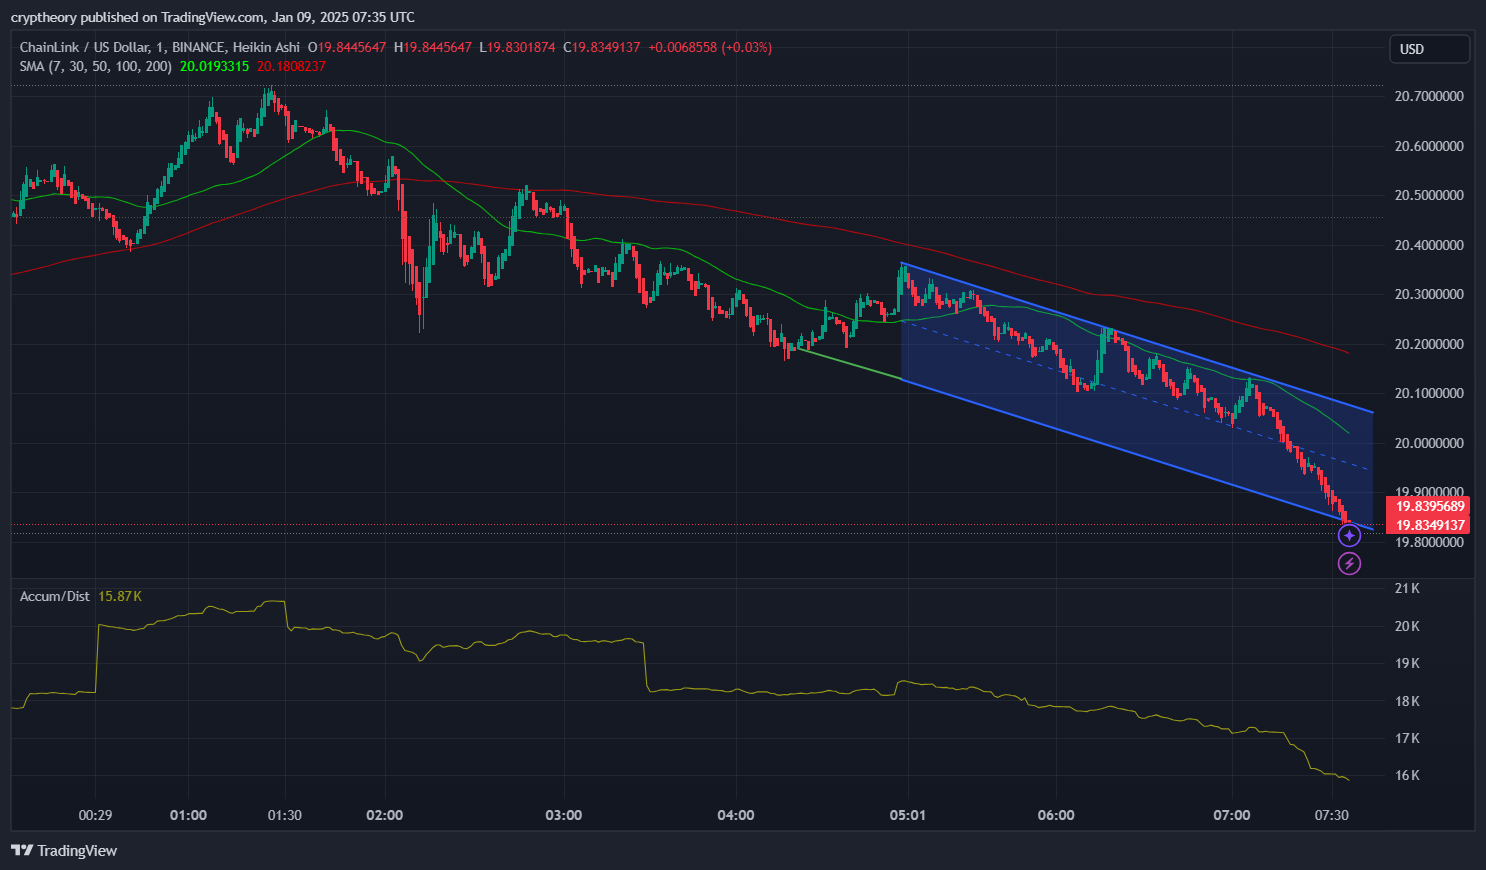Click the 20.7000000 price axis label

tap(1429, 96)
